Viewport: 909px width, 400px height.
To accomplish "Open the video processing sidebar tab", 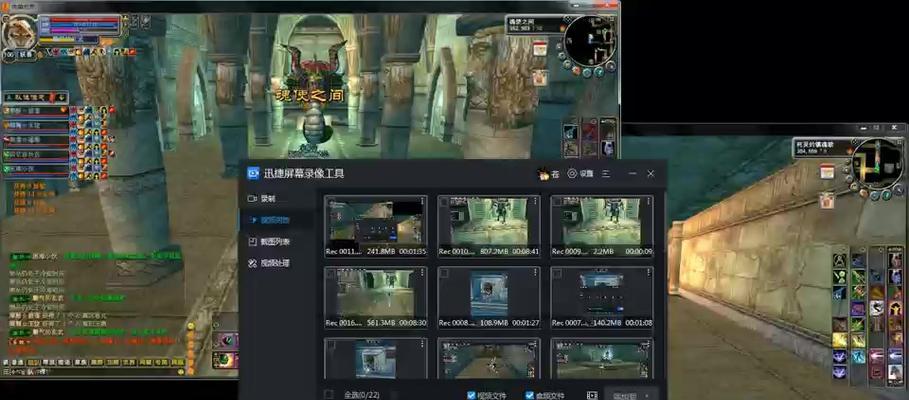I will pyautogui.click(x=267, y=263).
